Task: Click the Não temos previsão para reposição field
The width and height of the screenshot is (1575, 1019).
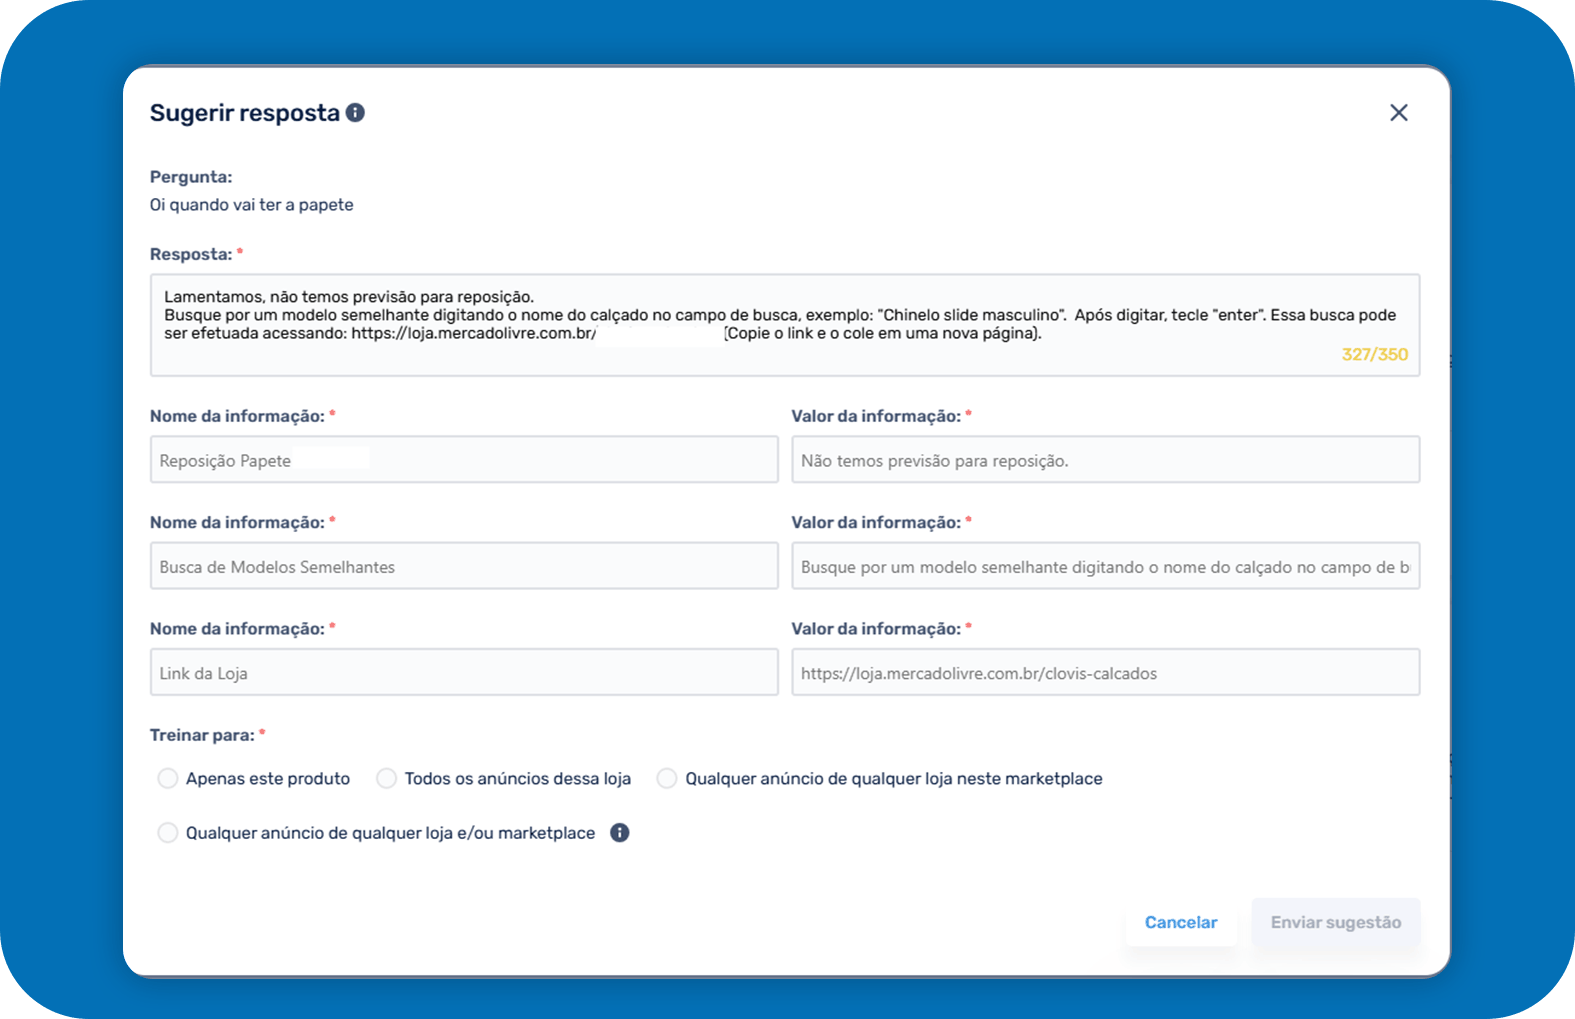Action: tap(1105, 460)
